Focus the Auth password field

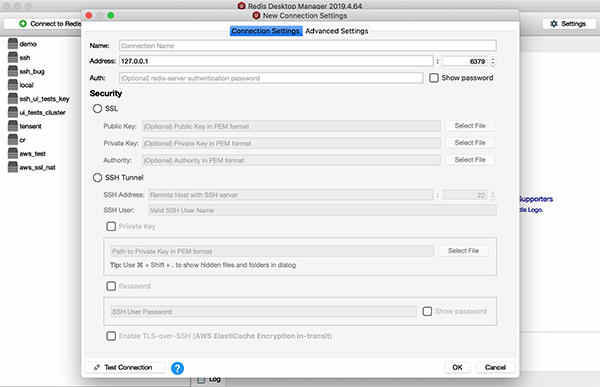click(271, 78)
